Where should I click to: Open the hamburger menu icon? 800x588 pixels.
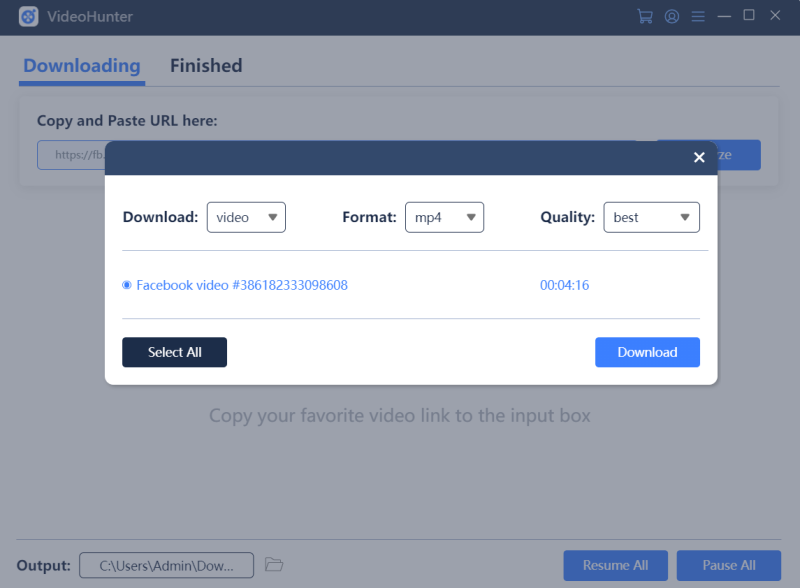[x=698, y=16]
